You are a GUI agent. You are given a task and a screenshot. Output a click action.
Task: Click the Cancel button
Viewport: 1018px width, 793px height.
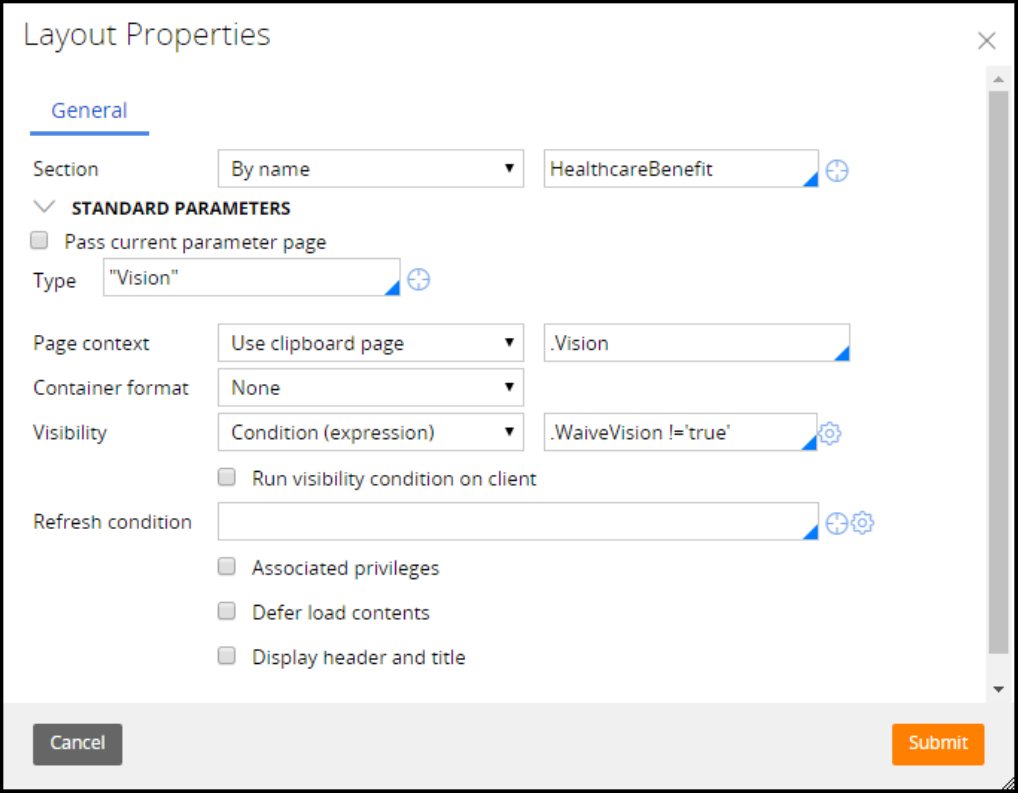(77, 743)
